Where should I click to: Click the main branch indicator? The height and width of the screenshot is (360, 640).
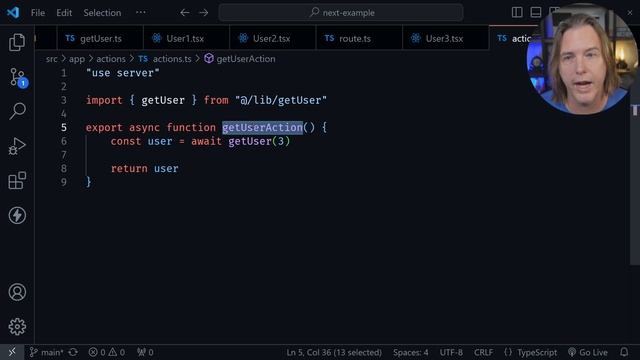tap(47, 352)
